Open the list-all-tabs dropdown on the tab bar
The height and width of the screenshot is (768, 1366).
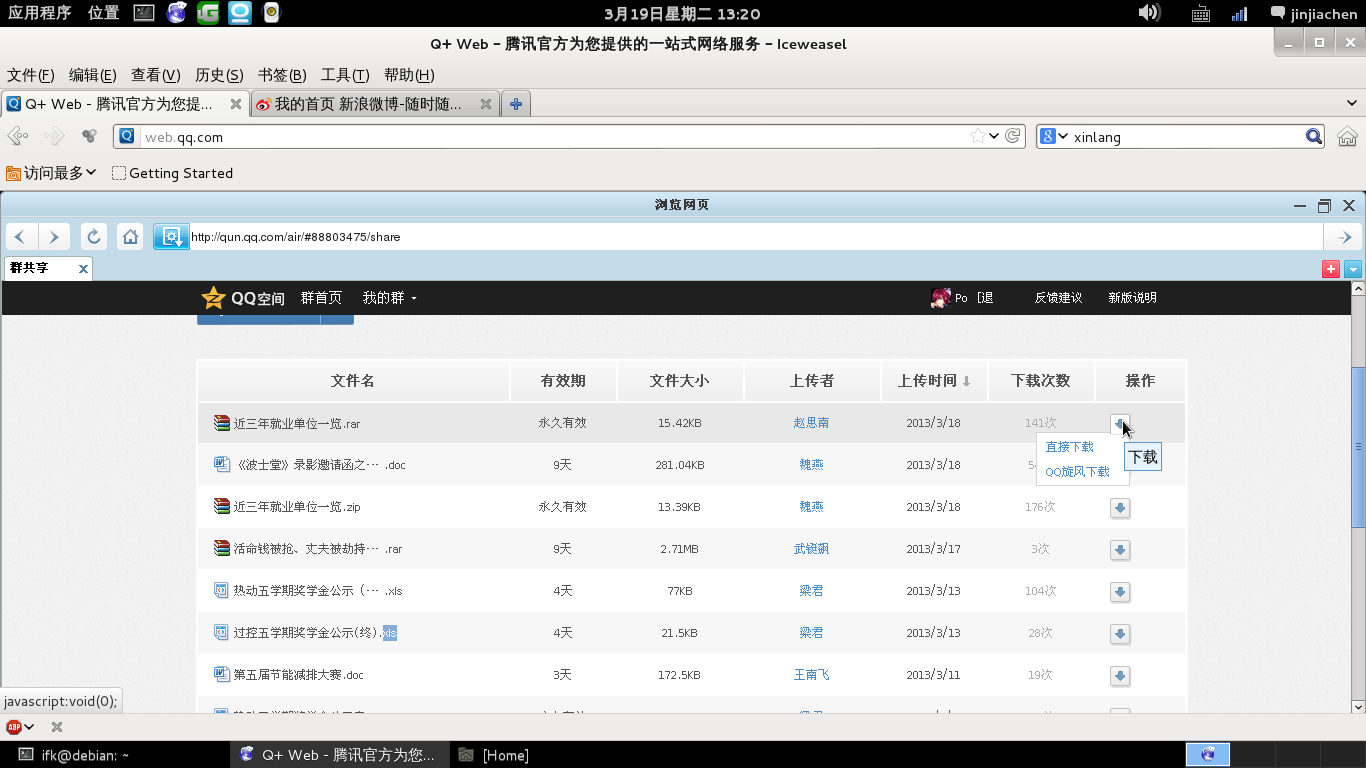click(x=1352, y=104)
